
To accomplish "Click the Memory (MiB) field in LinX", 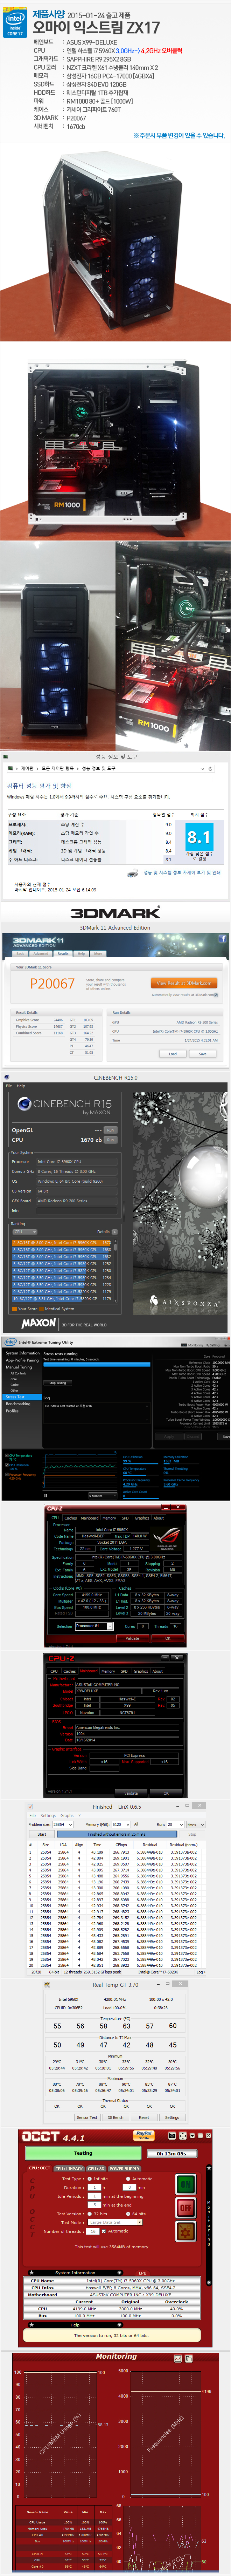I will point(122,1825).
